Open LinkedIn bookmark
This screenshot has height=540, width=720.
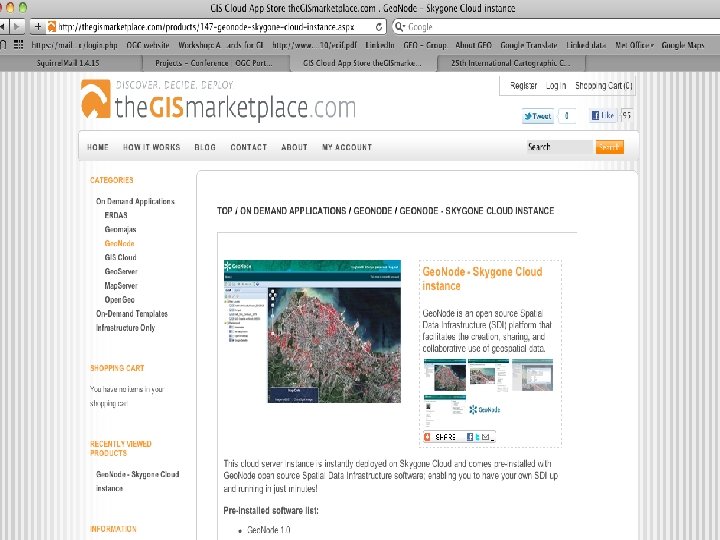tap(379, 45)
